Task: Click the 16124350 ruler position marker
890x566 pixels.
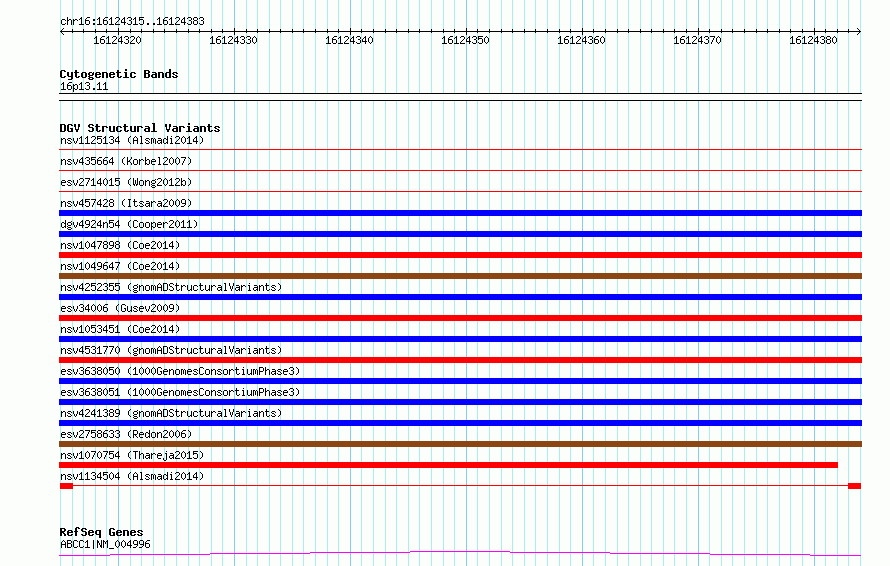Action: point(465,40)
